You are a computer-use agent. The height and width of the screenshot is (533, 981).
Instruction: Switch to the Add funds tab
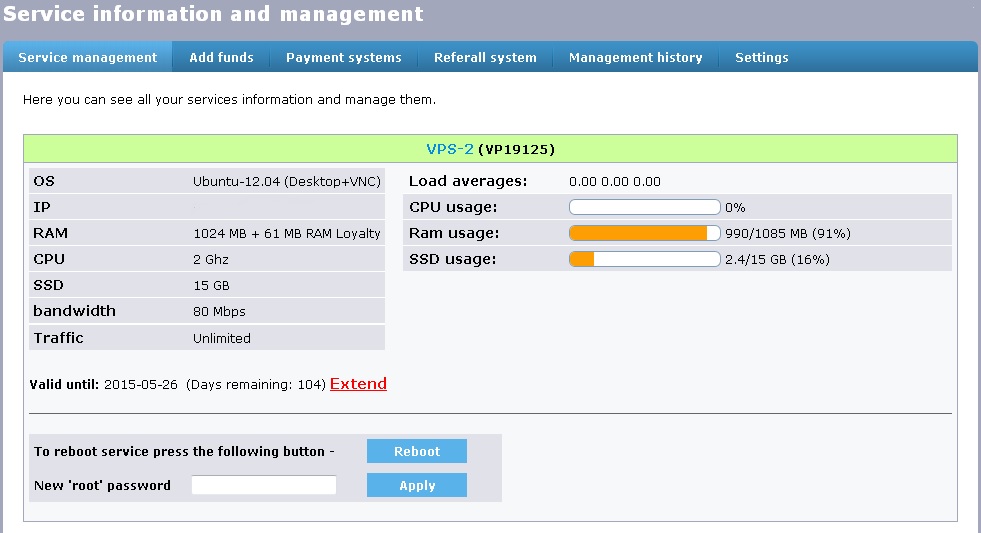221,57
